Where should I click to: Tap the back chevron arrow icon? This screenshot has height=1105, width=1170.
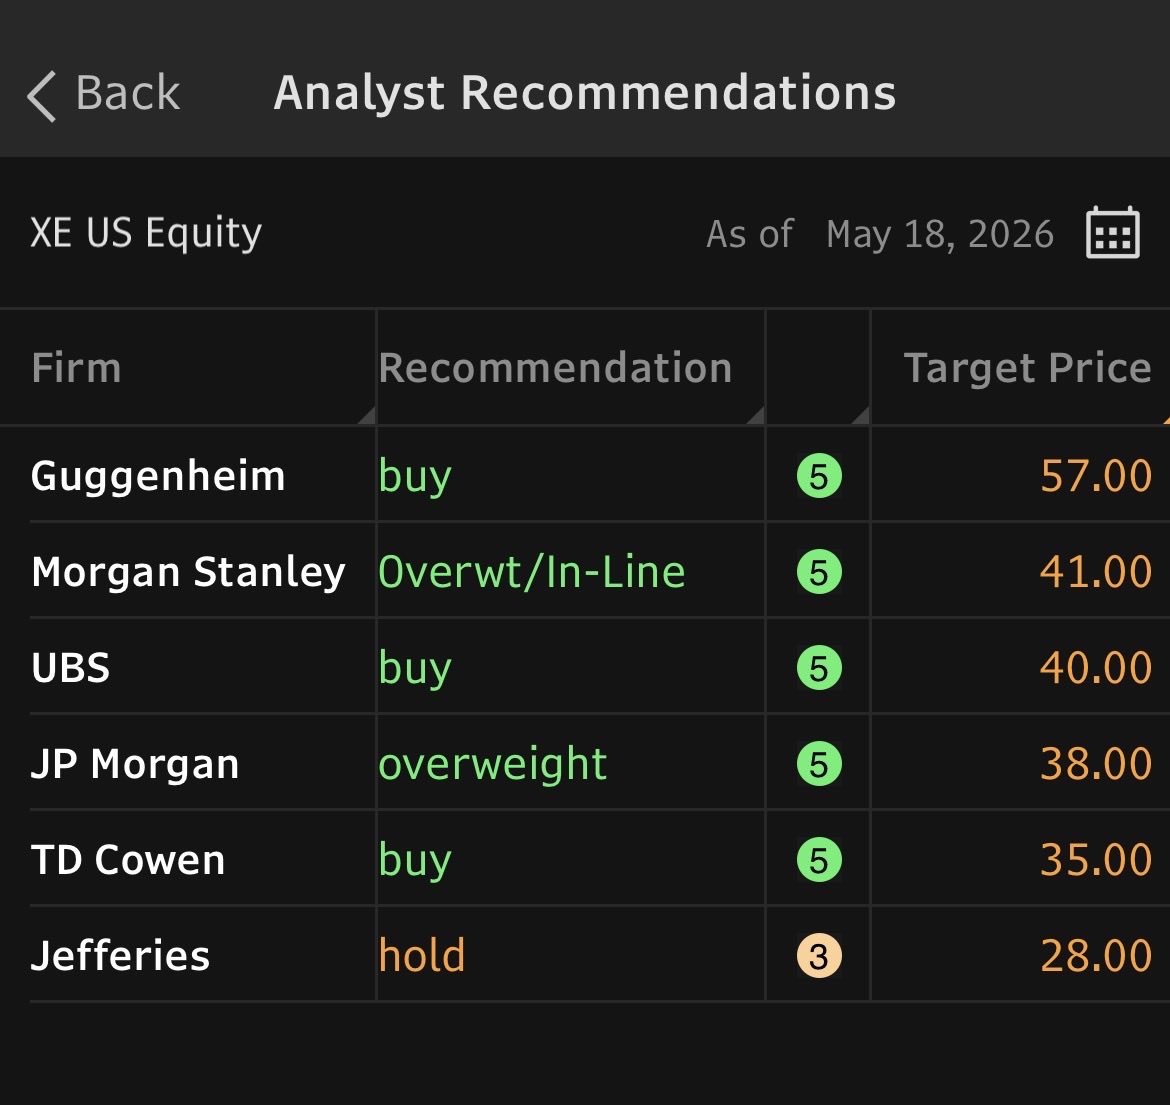pos(42,96)
